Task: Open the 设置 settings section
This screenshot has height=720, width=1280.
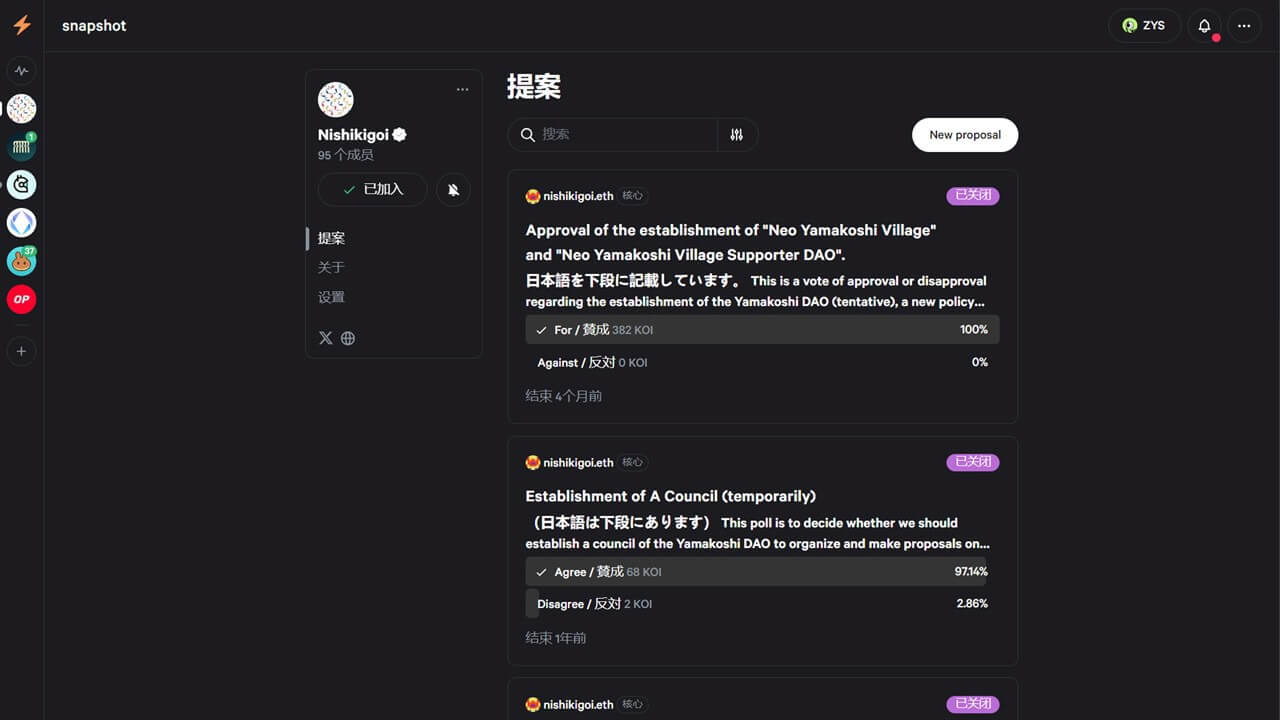Action: [331, 297]
